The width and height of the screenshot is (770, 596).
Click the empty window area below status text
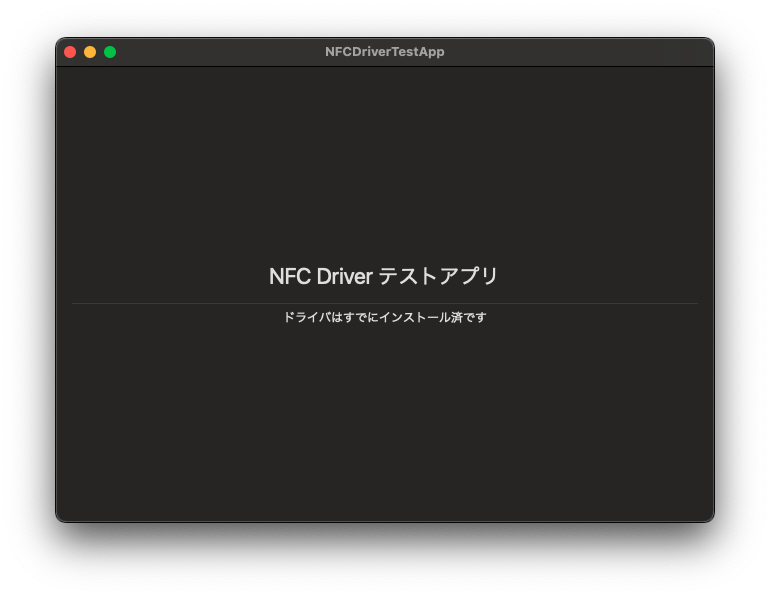[384, 420]
